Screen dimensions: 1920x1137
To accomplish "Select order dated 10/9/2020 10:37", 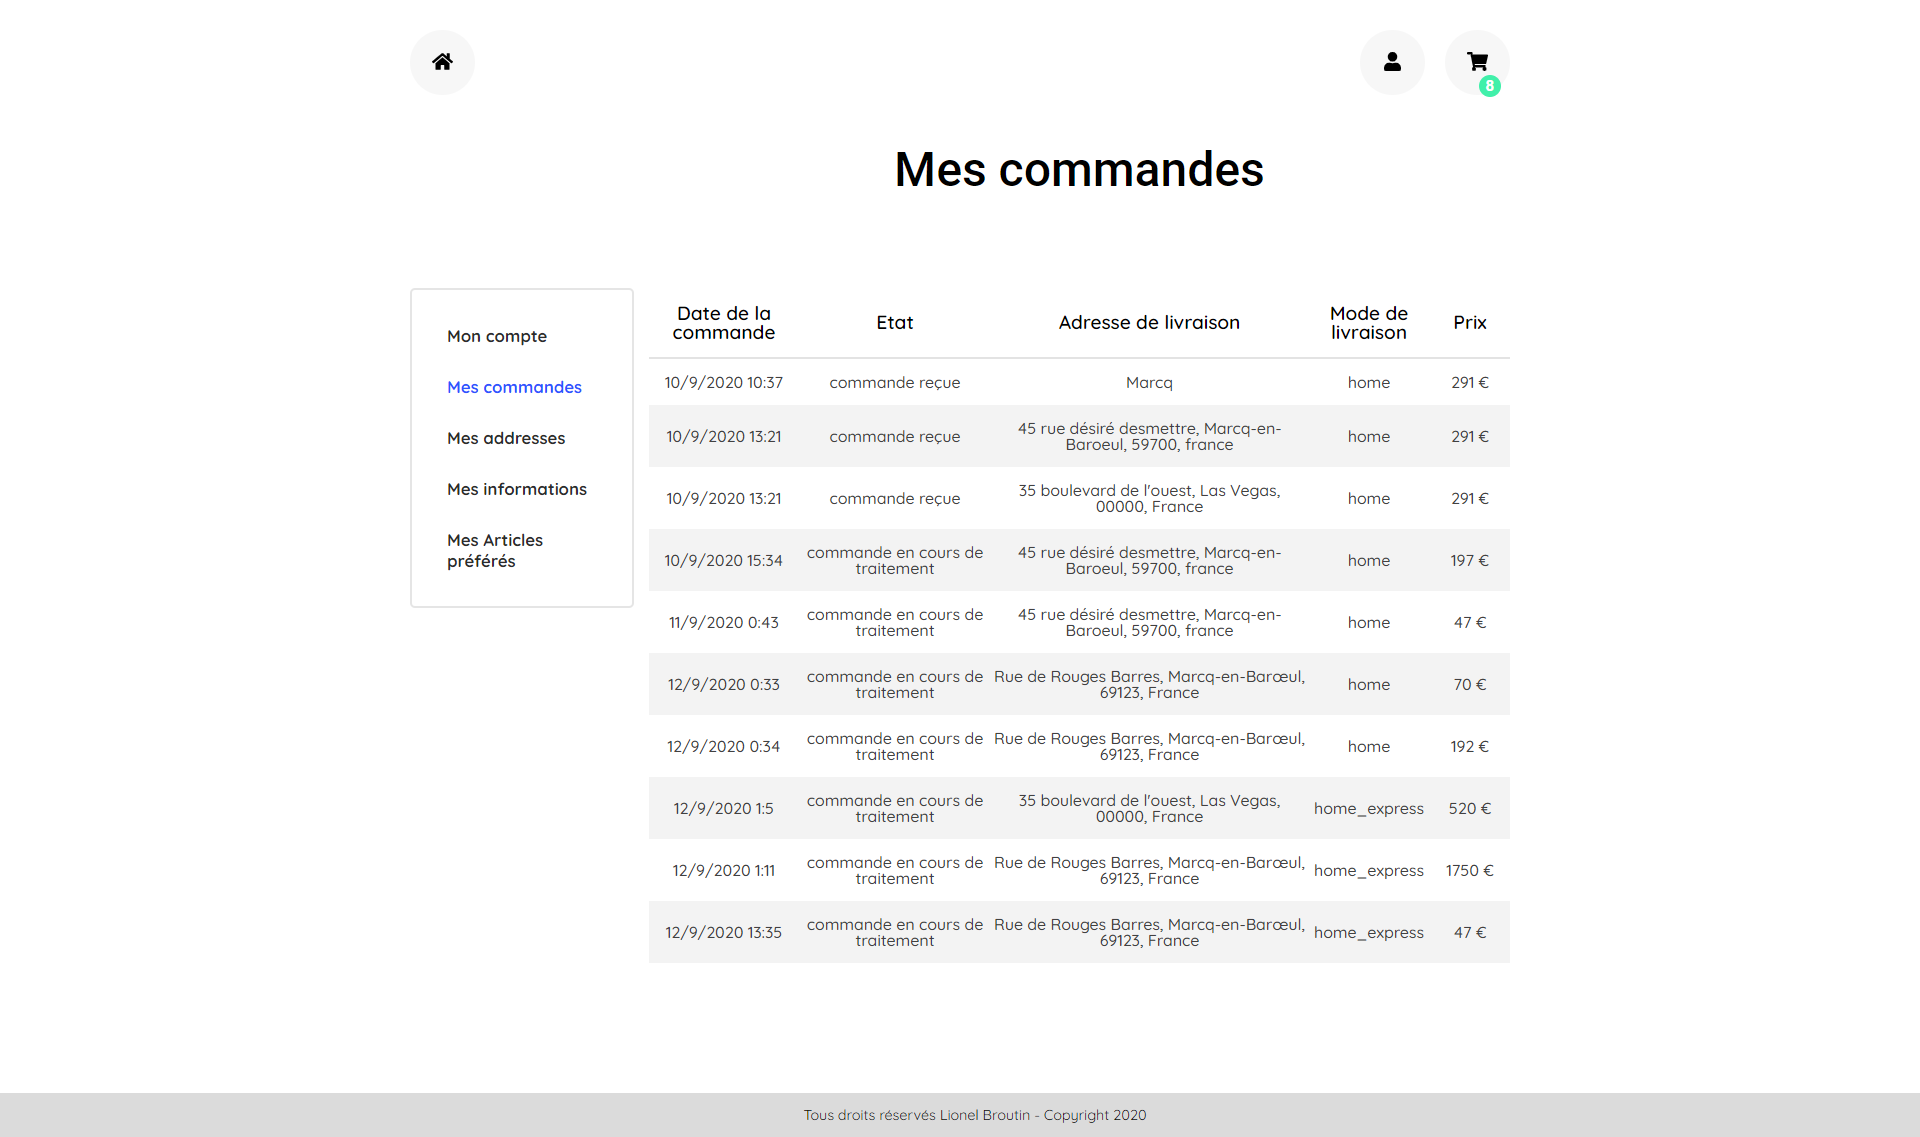I will pyautogui.click(x=723, y=383).
